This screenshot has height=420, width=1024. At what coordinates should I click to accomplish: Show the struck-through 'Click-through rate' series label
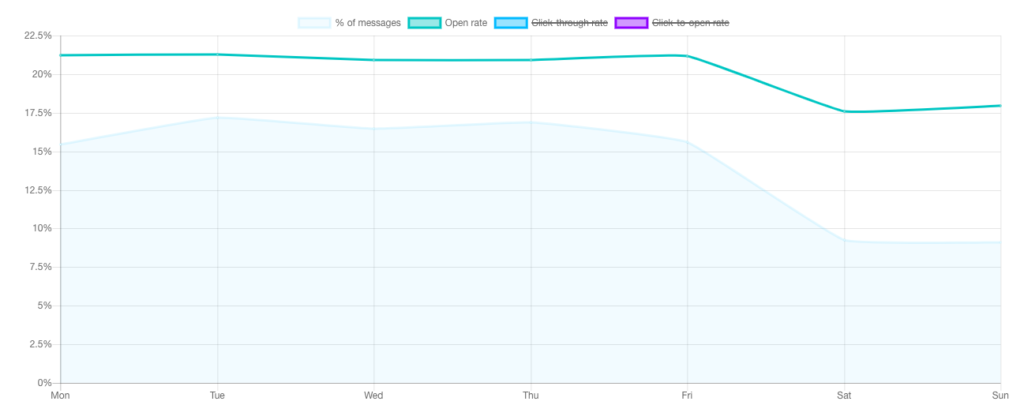[570, 22]
